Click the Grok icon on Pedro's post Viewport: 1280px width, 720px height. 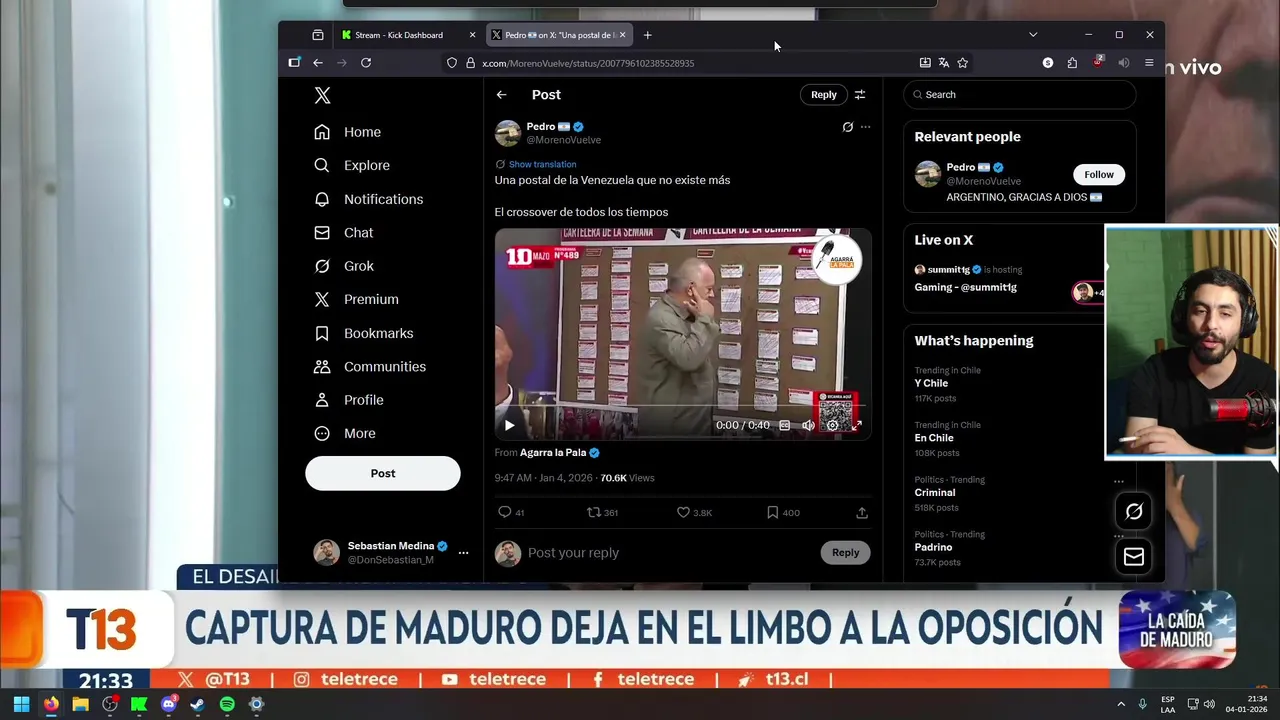coord(847,127)
